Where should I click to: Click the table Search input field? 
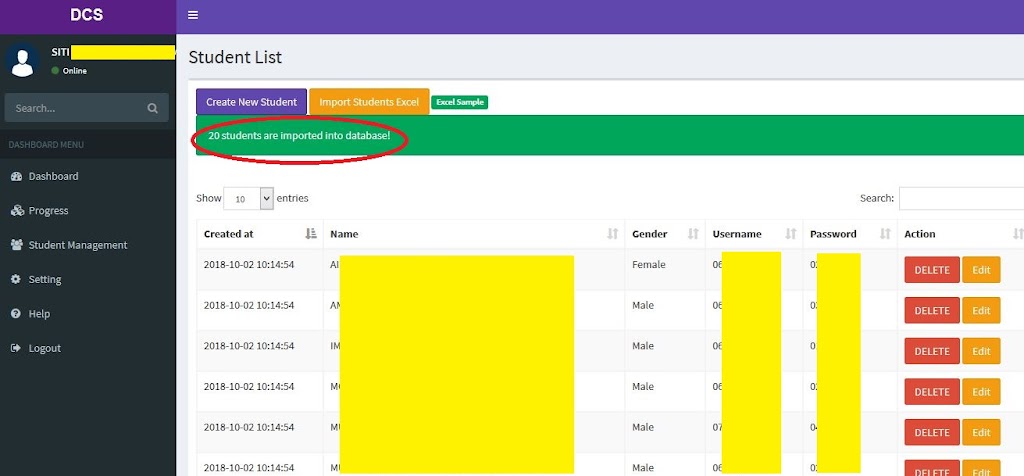pos(960,198)
